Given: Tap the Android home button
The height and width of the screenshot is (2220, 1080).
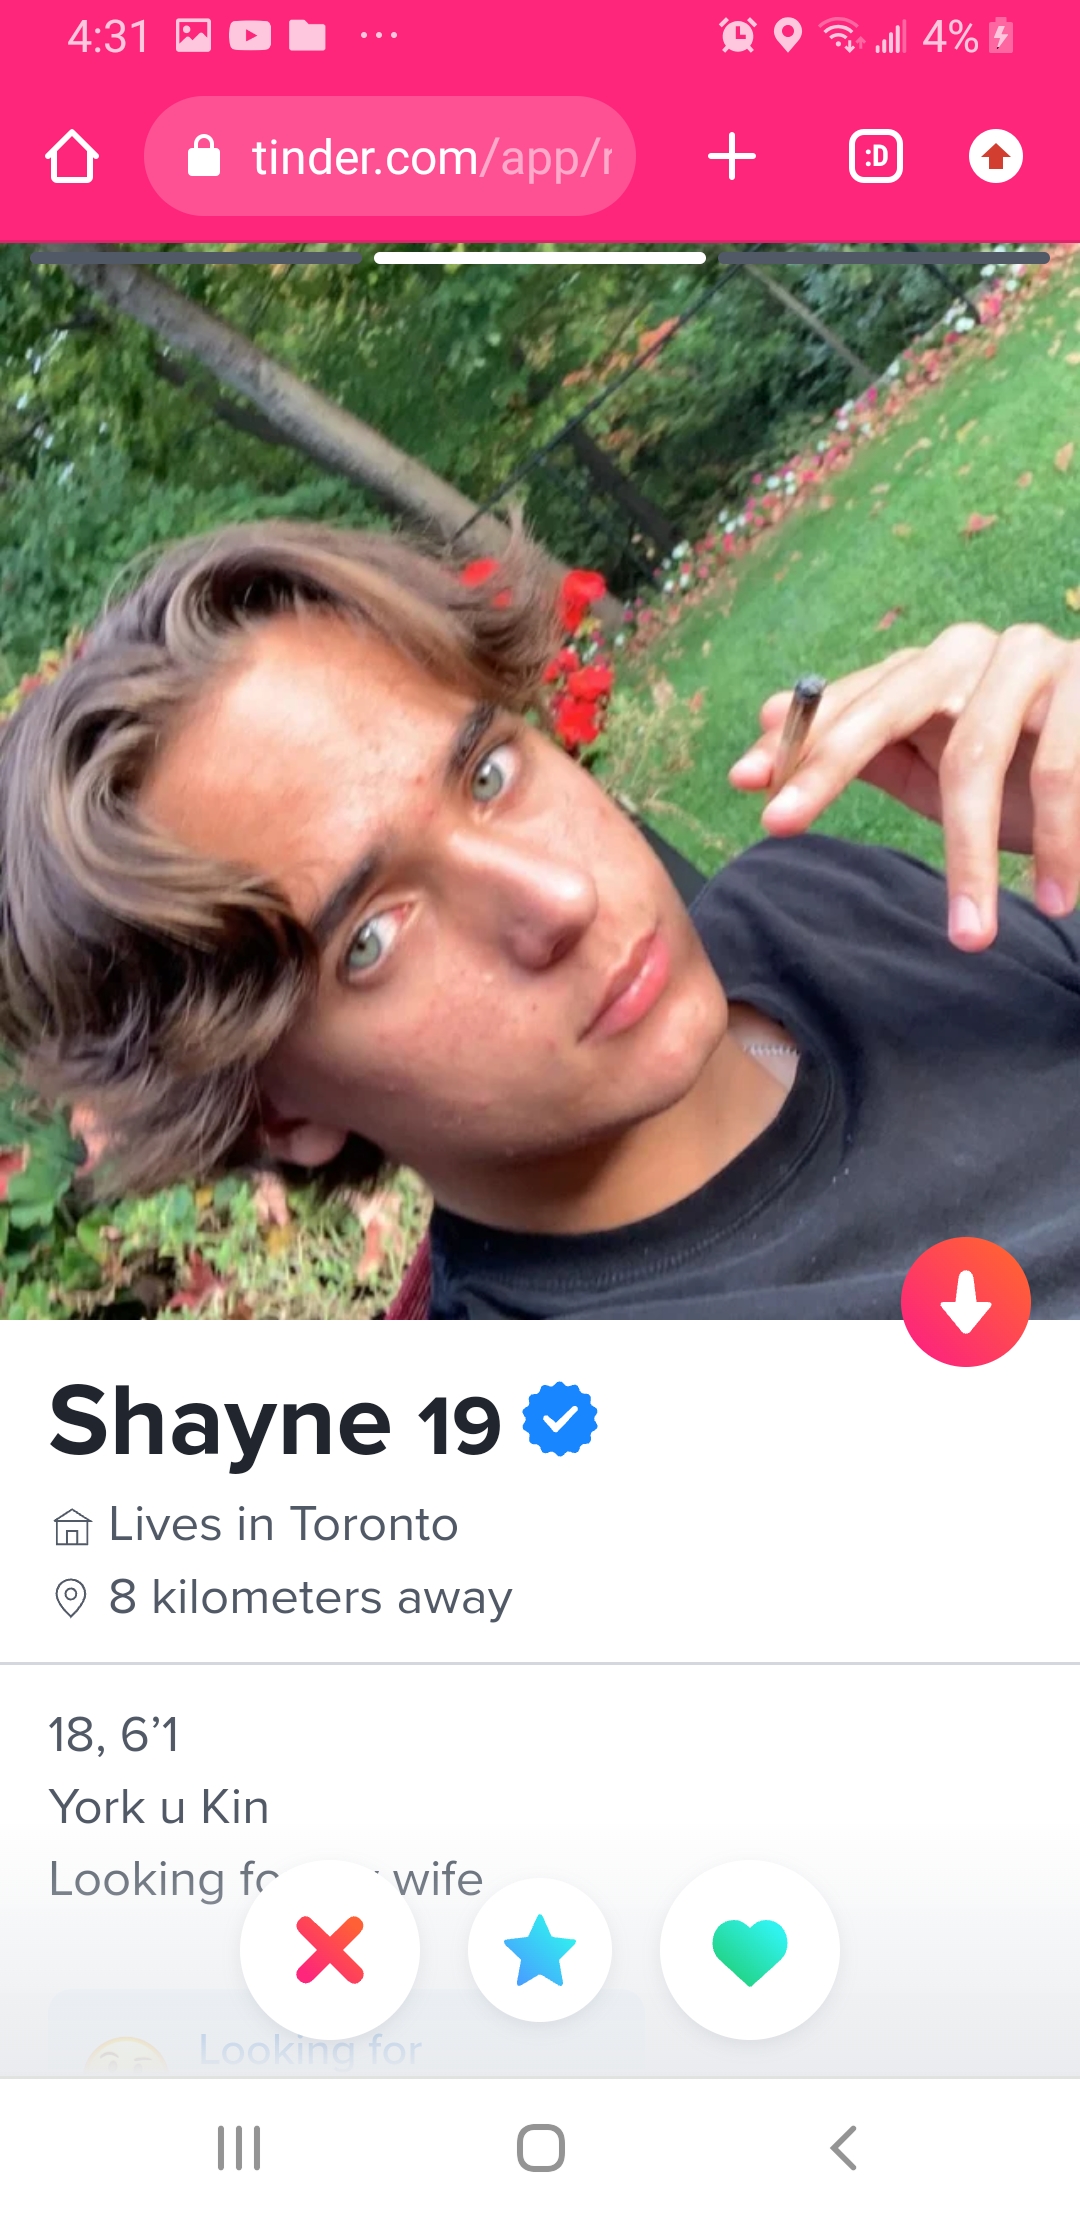Looking at the screenshot, I should tap(541, 2147).
